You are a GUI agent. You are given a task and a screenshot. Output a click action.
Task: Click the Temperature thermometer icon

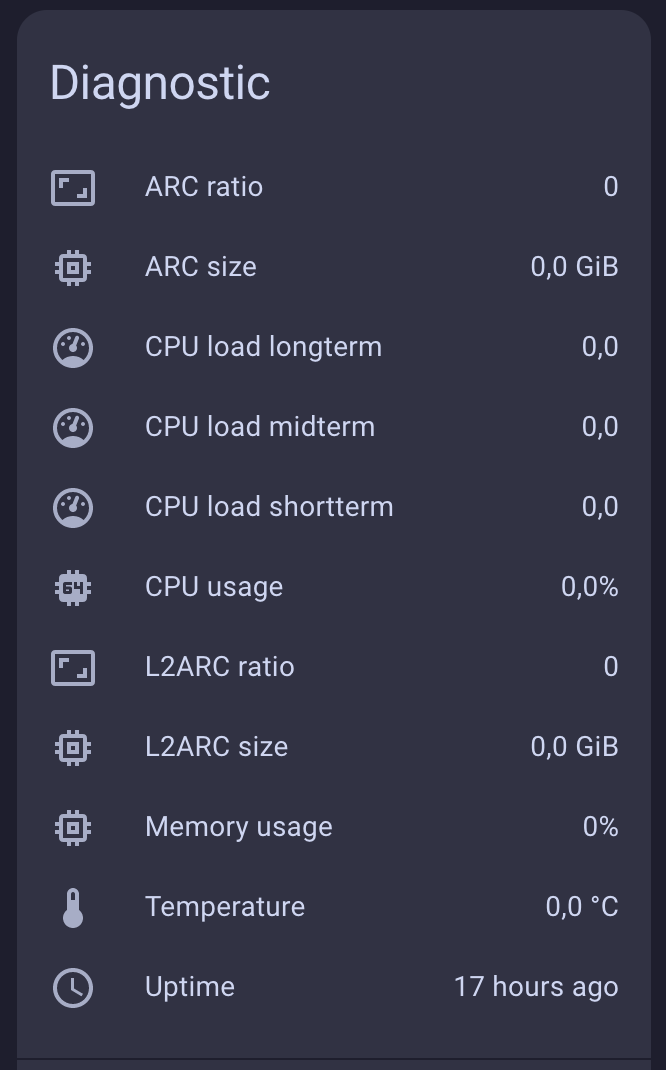click(x=72, y=907)
